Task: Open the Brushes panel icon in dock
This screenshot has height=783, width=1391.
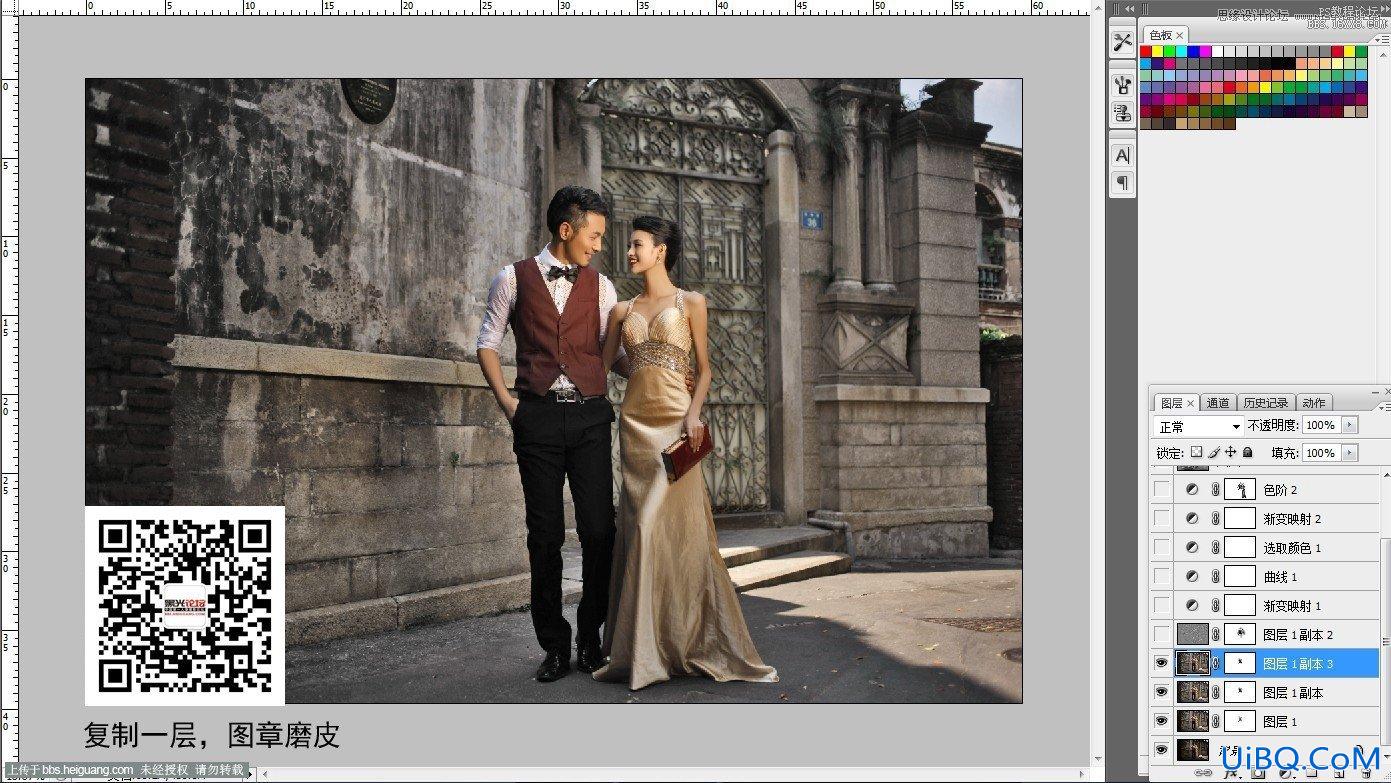Action: (x=1123, y=85)
